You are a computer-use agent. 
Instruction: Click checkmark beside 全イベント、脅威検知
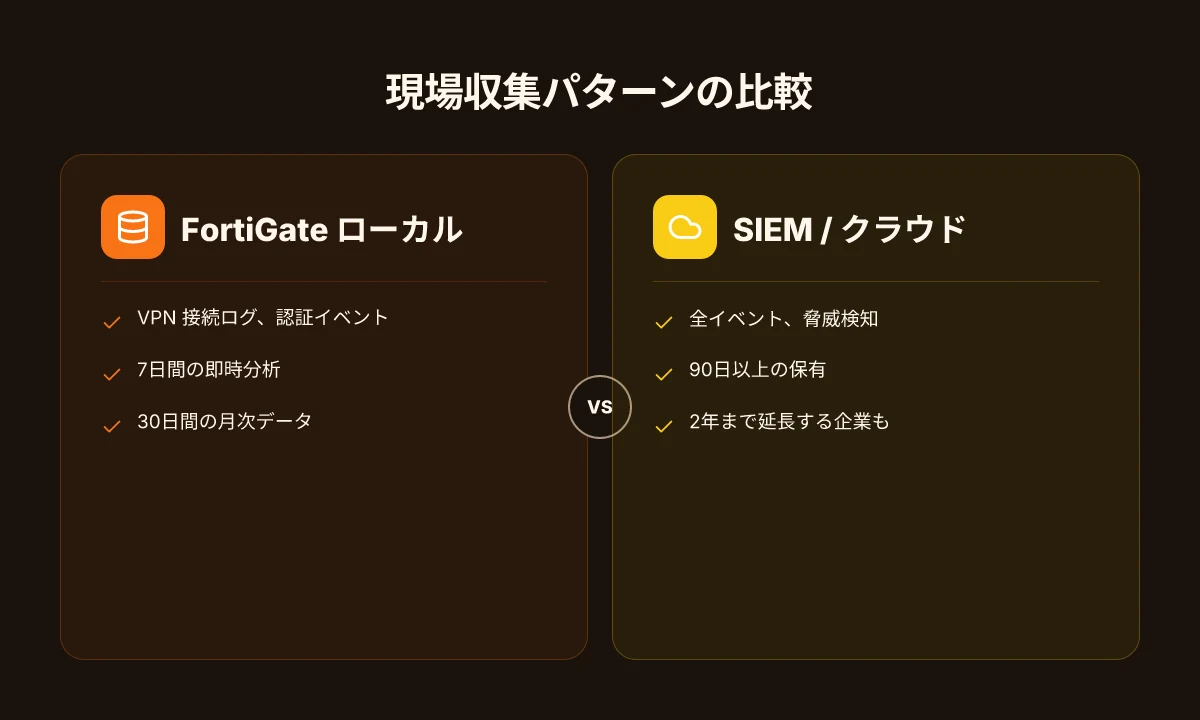663,322
